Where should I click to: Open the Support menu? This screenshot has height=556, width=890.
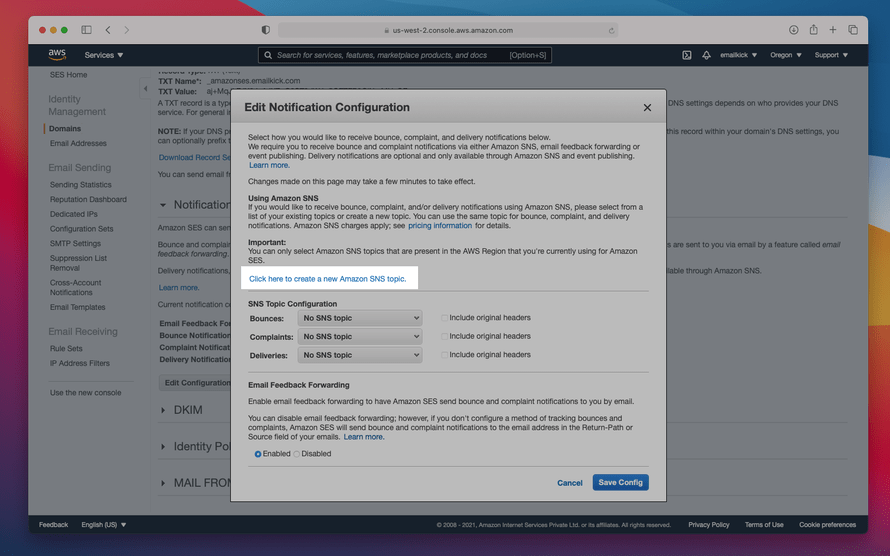coord(831,55)
